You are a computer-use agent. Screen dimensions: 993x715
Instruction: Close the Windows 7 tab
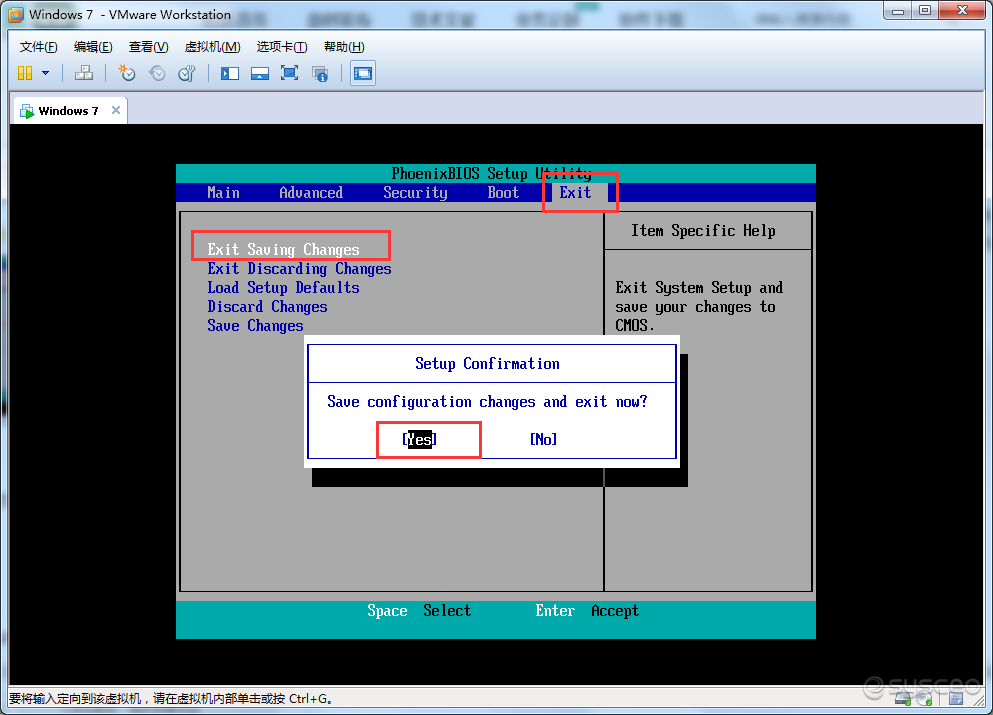pos(116,110)
